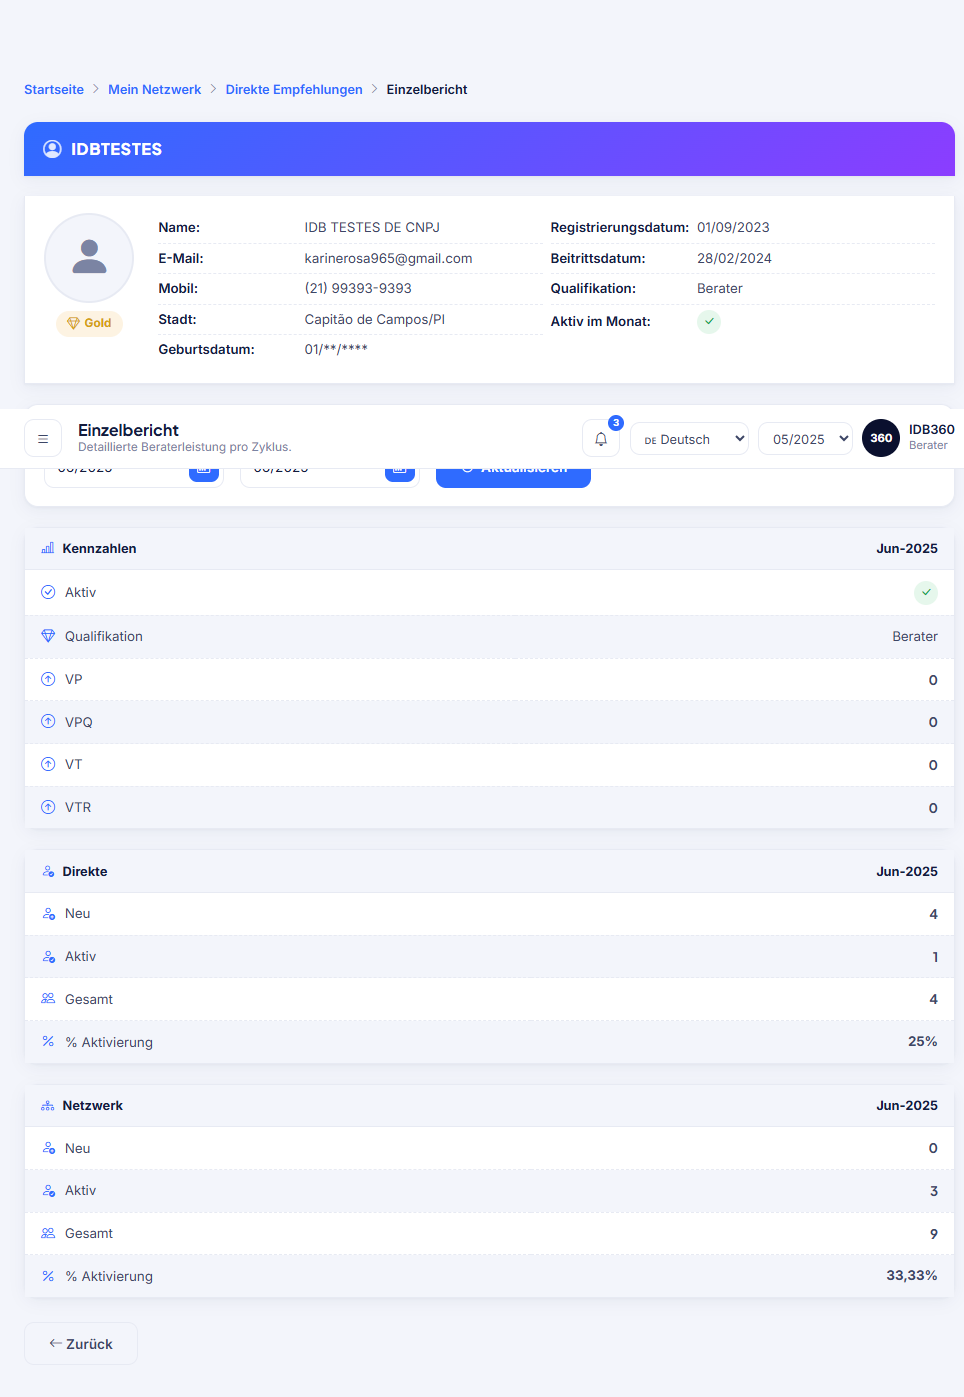The width and height of the screenshot is (964, 1397).
Task: Click the icon beside Neu under Netzwerk
Action: pos(48,1148)
